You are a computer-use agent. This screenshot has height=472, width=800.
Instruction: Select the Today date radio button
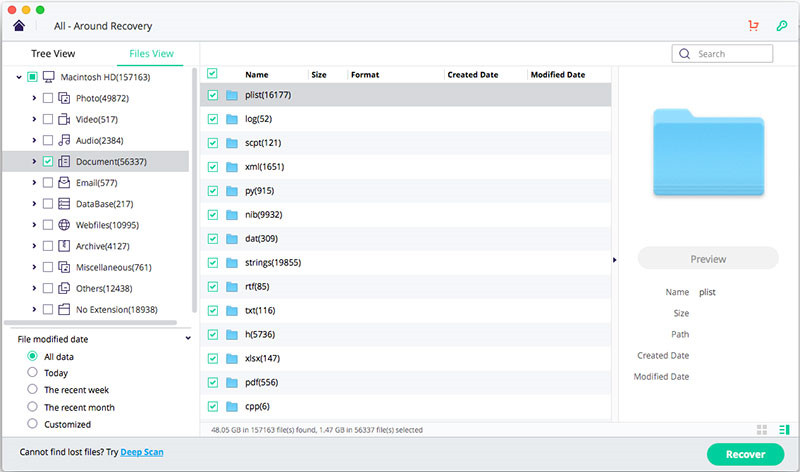pos(33,373)
